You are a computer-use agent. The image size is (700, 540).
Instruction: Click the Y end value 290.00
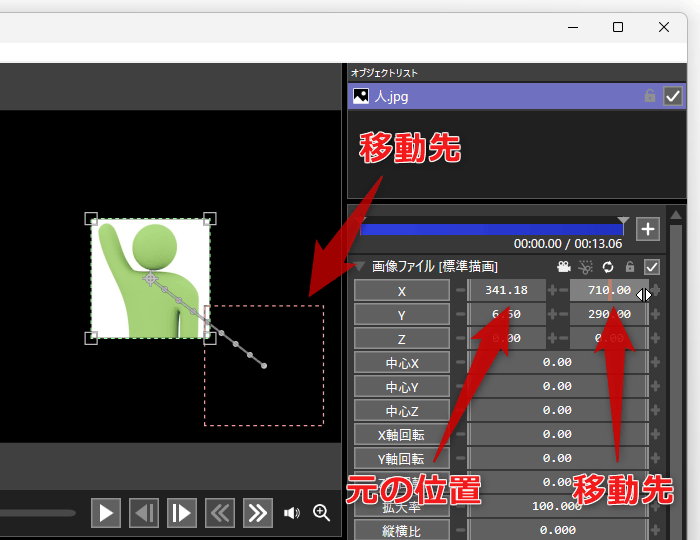609,314
